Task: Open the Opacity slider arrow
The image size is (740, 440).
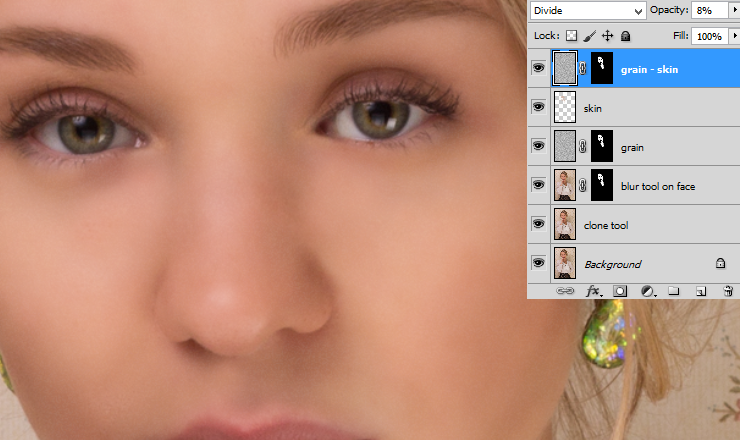Action: click(x=734, y=10)
